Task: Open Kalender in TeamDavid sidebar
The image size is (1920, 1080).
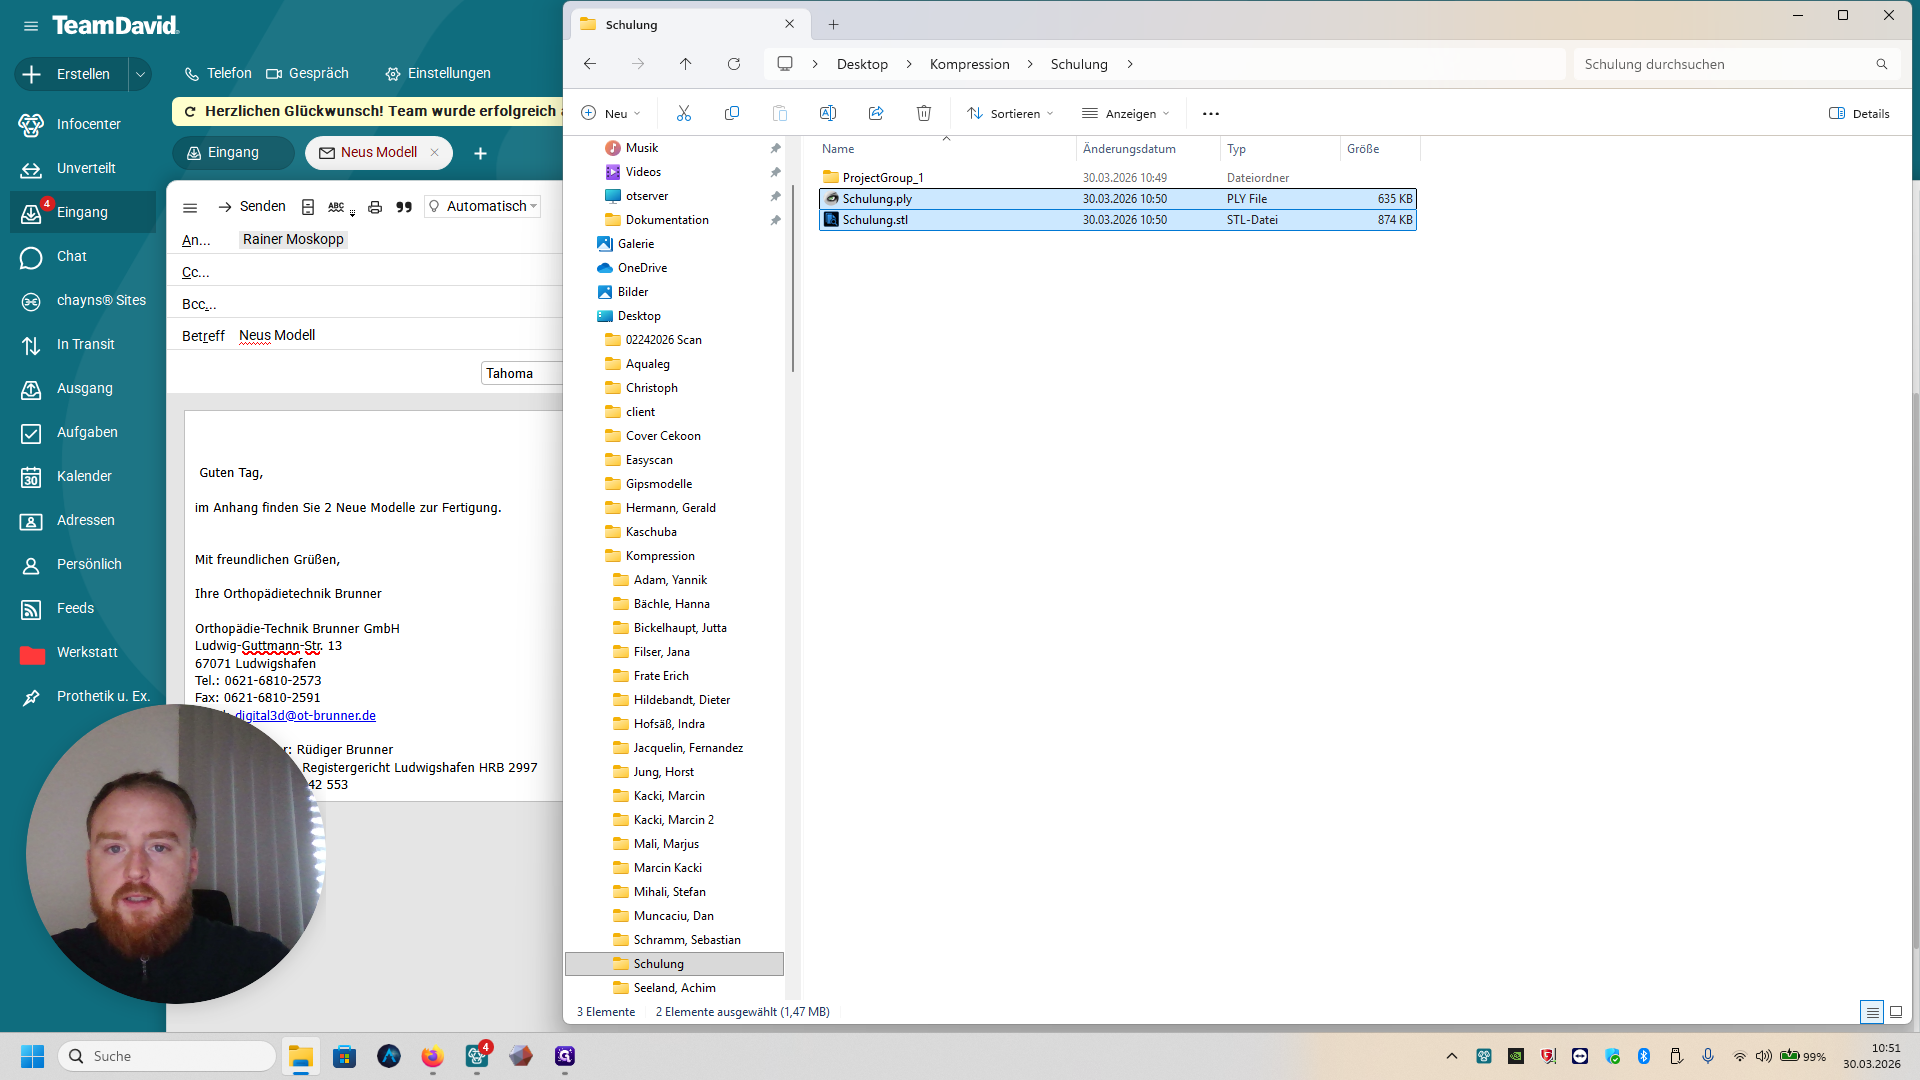Action: (x=84, y=476)
